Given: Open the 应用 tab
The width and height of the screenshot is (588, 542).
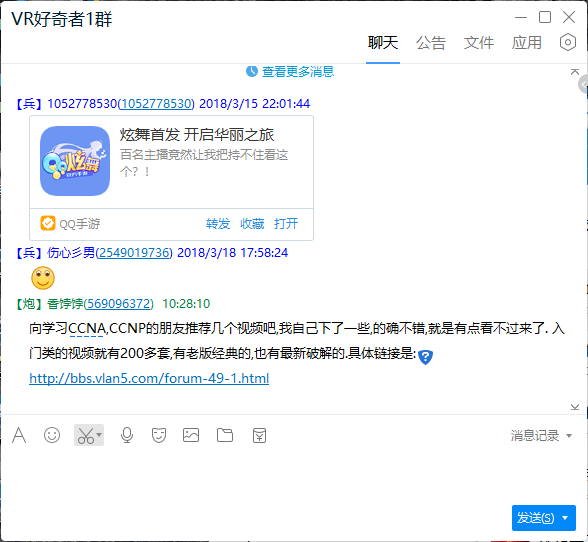Looking at the screenshot, I should click(x=526, y=43).
